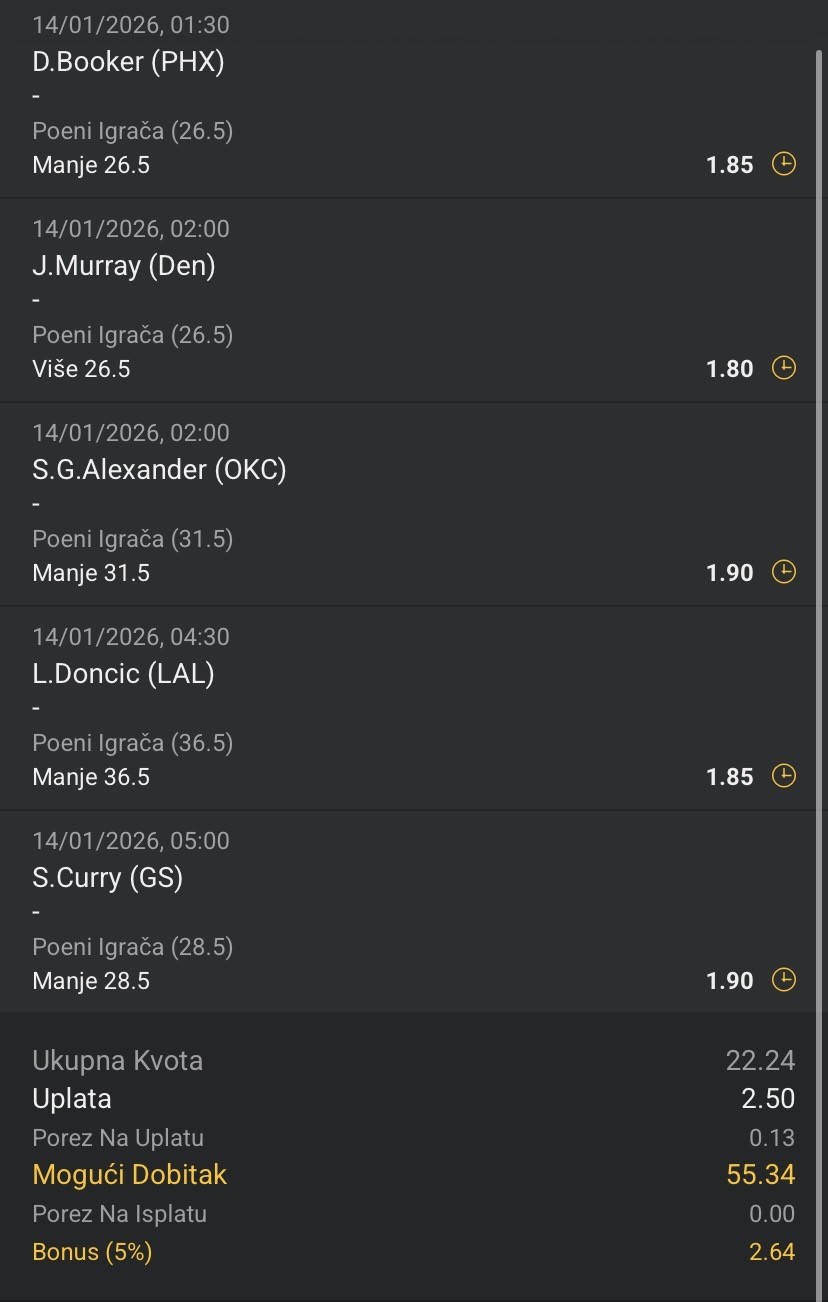Click the Bonus (5%) label
828x1302 pixels.
point(92,1252)
